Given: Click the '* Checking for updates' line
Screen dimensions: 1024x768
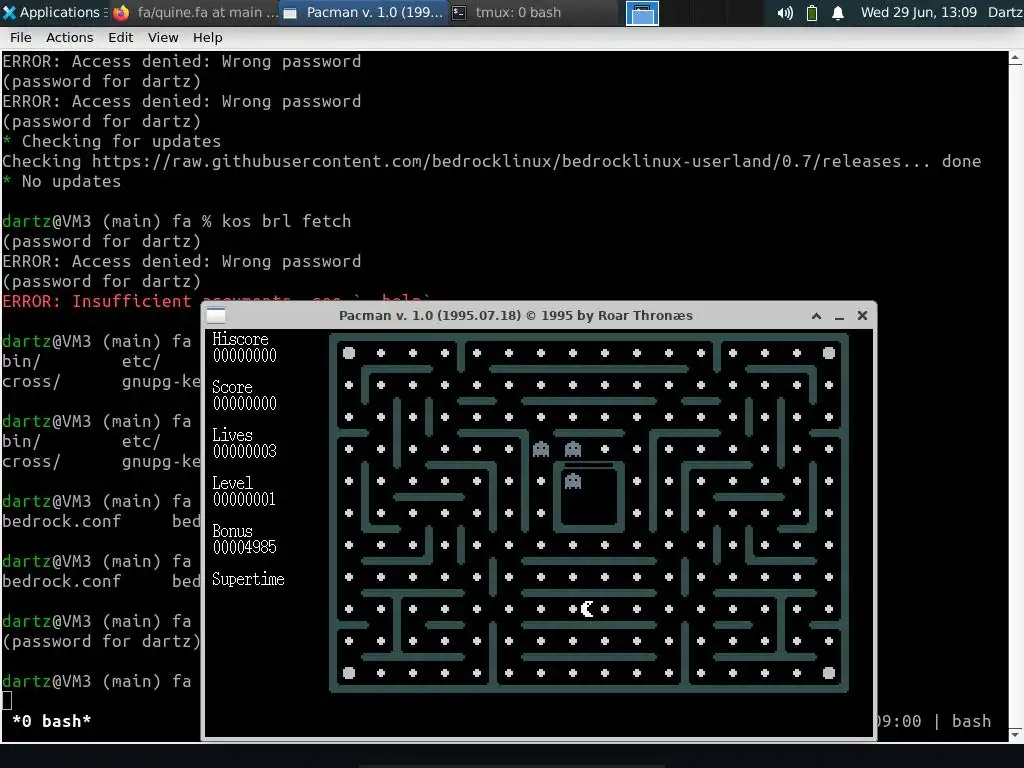Looking at the screenshot, I should [112, 142].
